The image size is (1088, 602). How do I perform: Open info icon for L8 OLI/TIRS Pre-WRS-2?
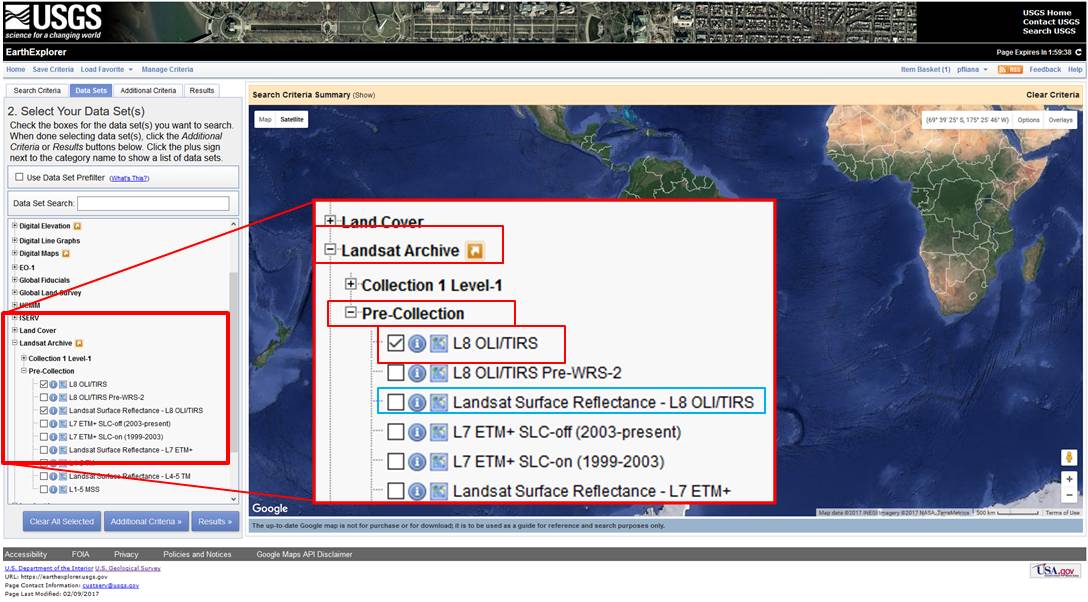coord(53,397)
